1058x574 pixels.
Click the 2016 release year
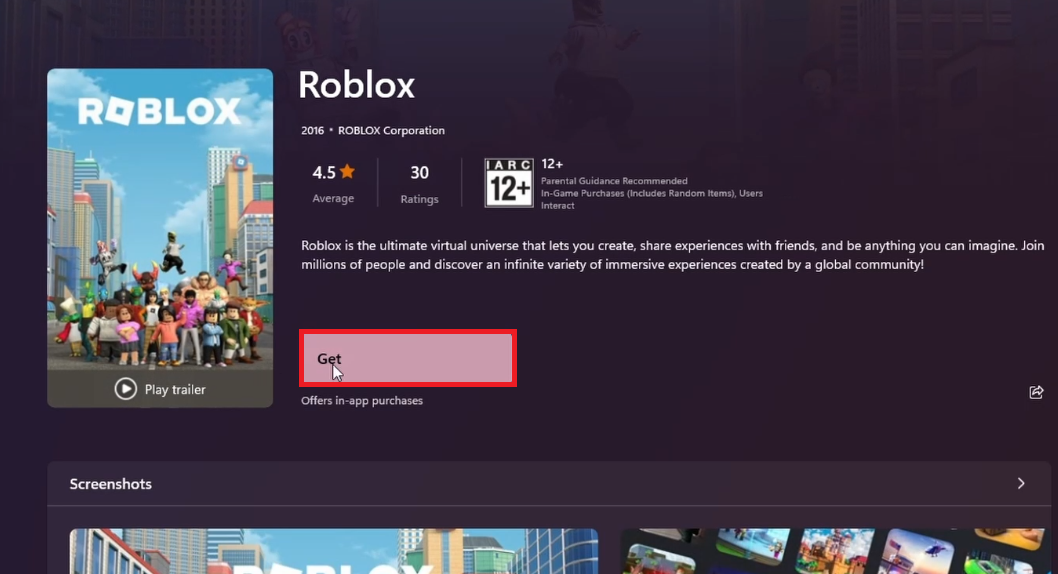(x=312, y=130)
